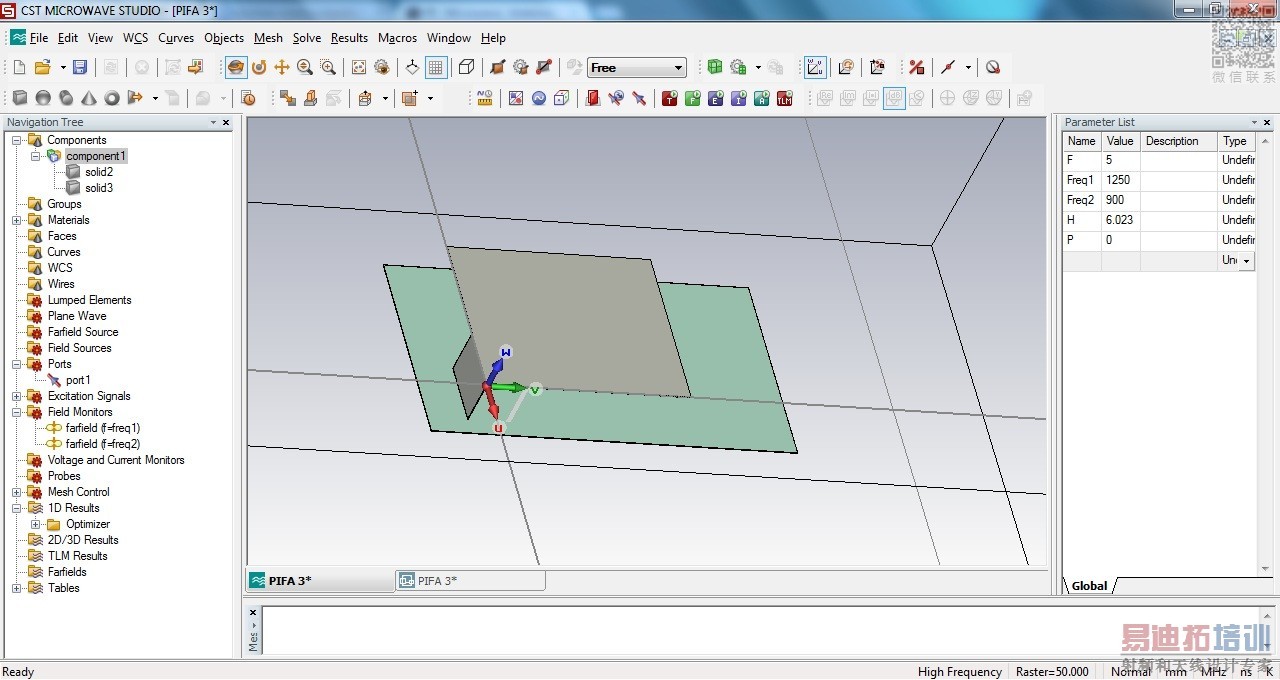Expand the Materials tree node
Screen dimensions: 1280x680
click(x=17, y=220)
